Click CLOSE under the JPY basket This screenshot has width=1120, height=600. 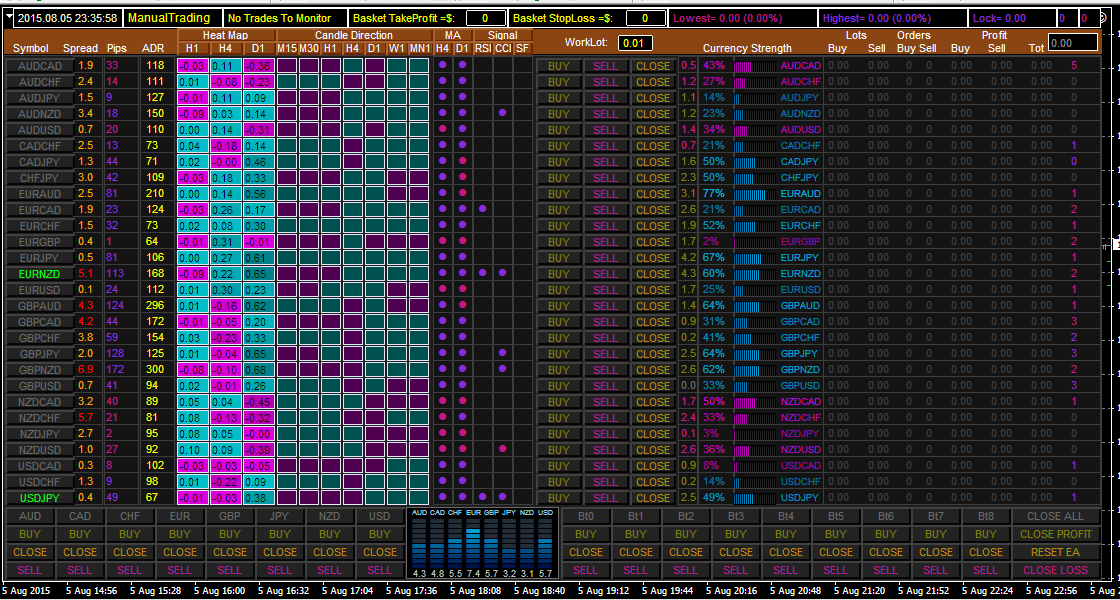pyautogui.click(x=280, y=551)
